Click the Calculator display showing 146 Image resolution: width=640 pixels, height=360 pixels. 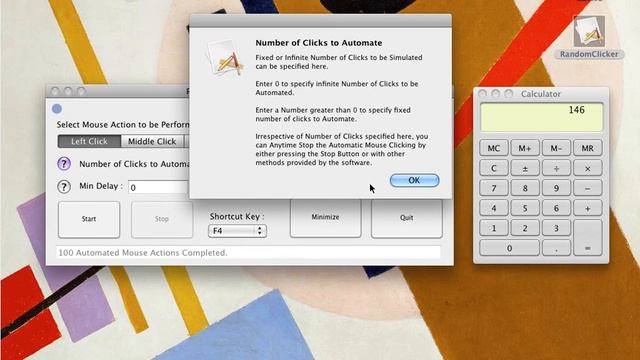tap(541, 117)
